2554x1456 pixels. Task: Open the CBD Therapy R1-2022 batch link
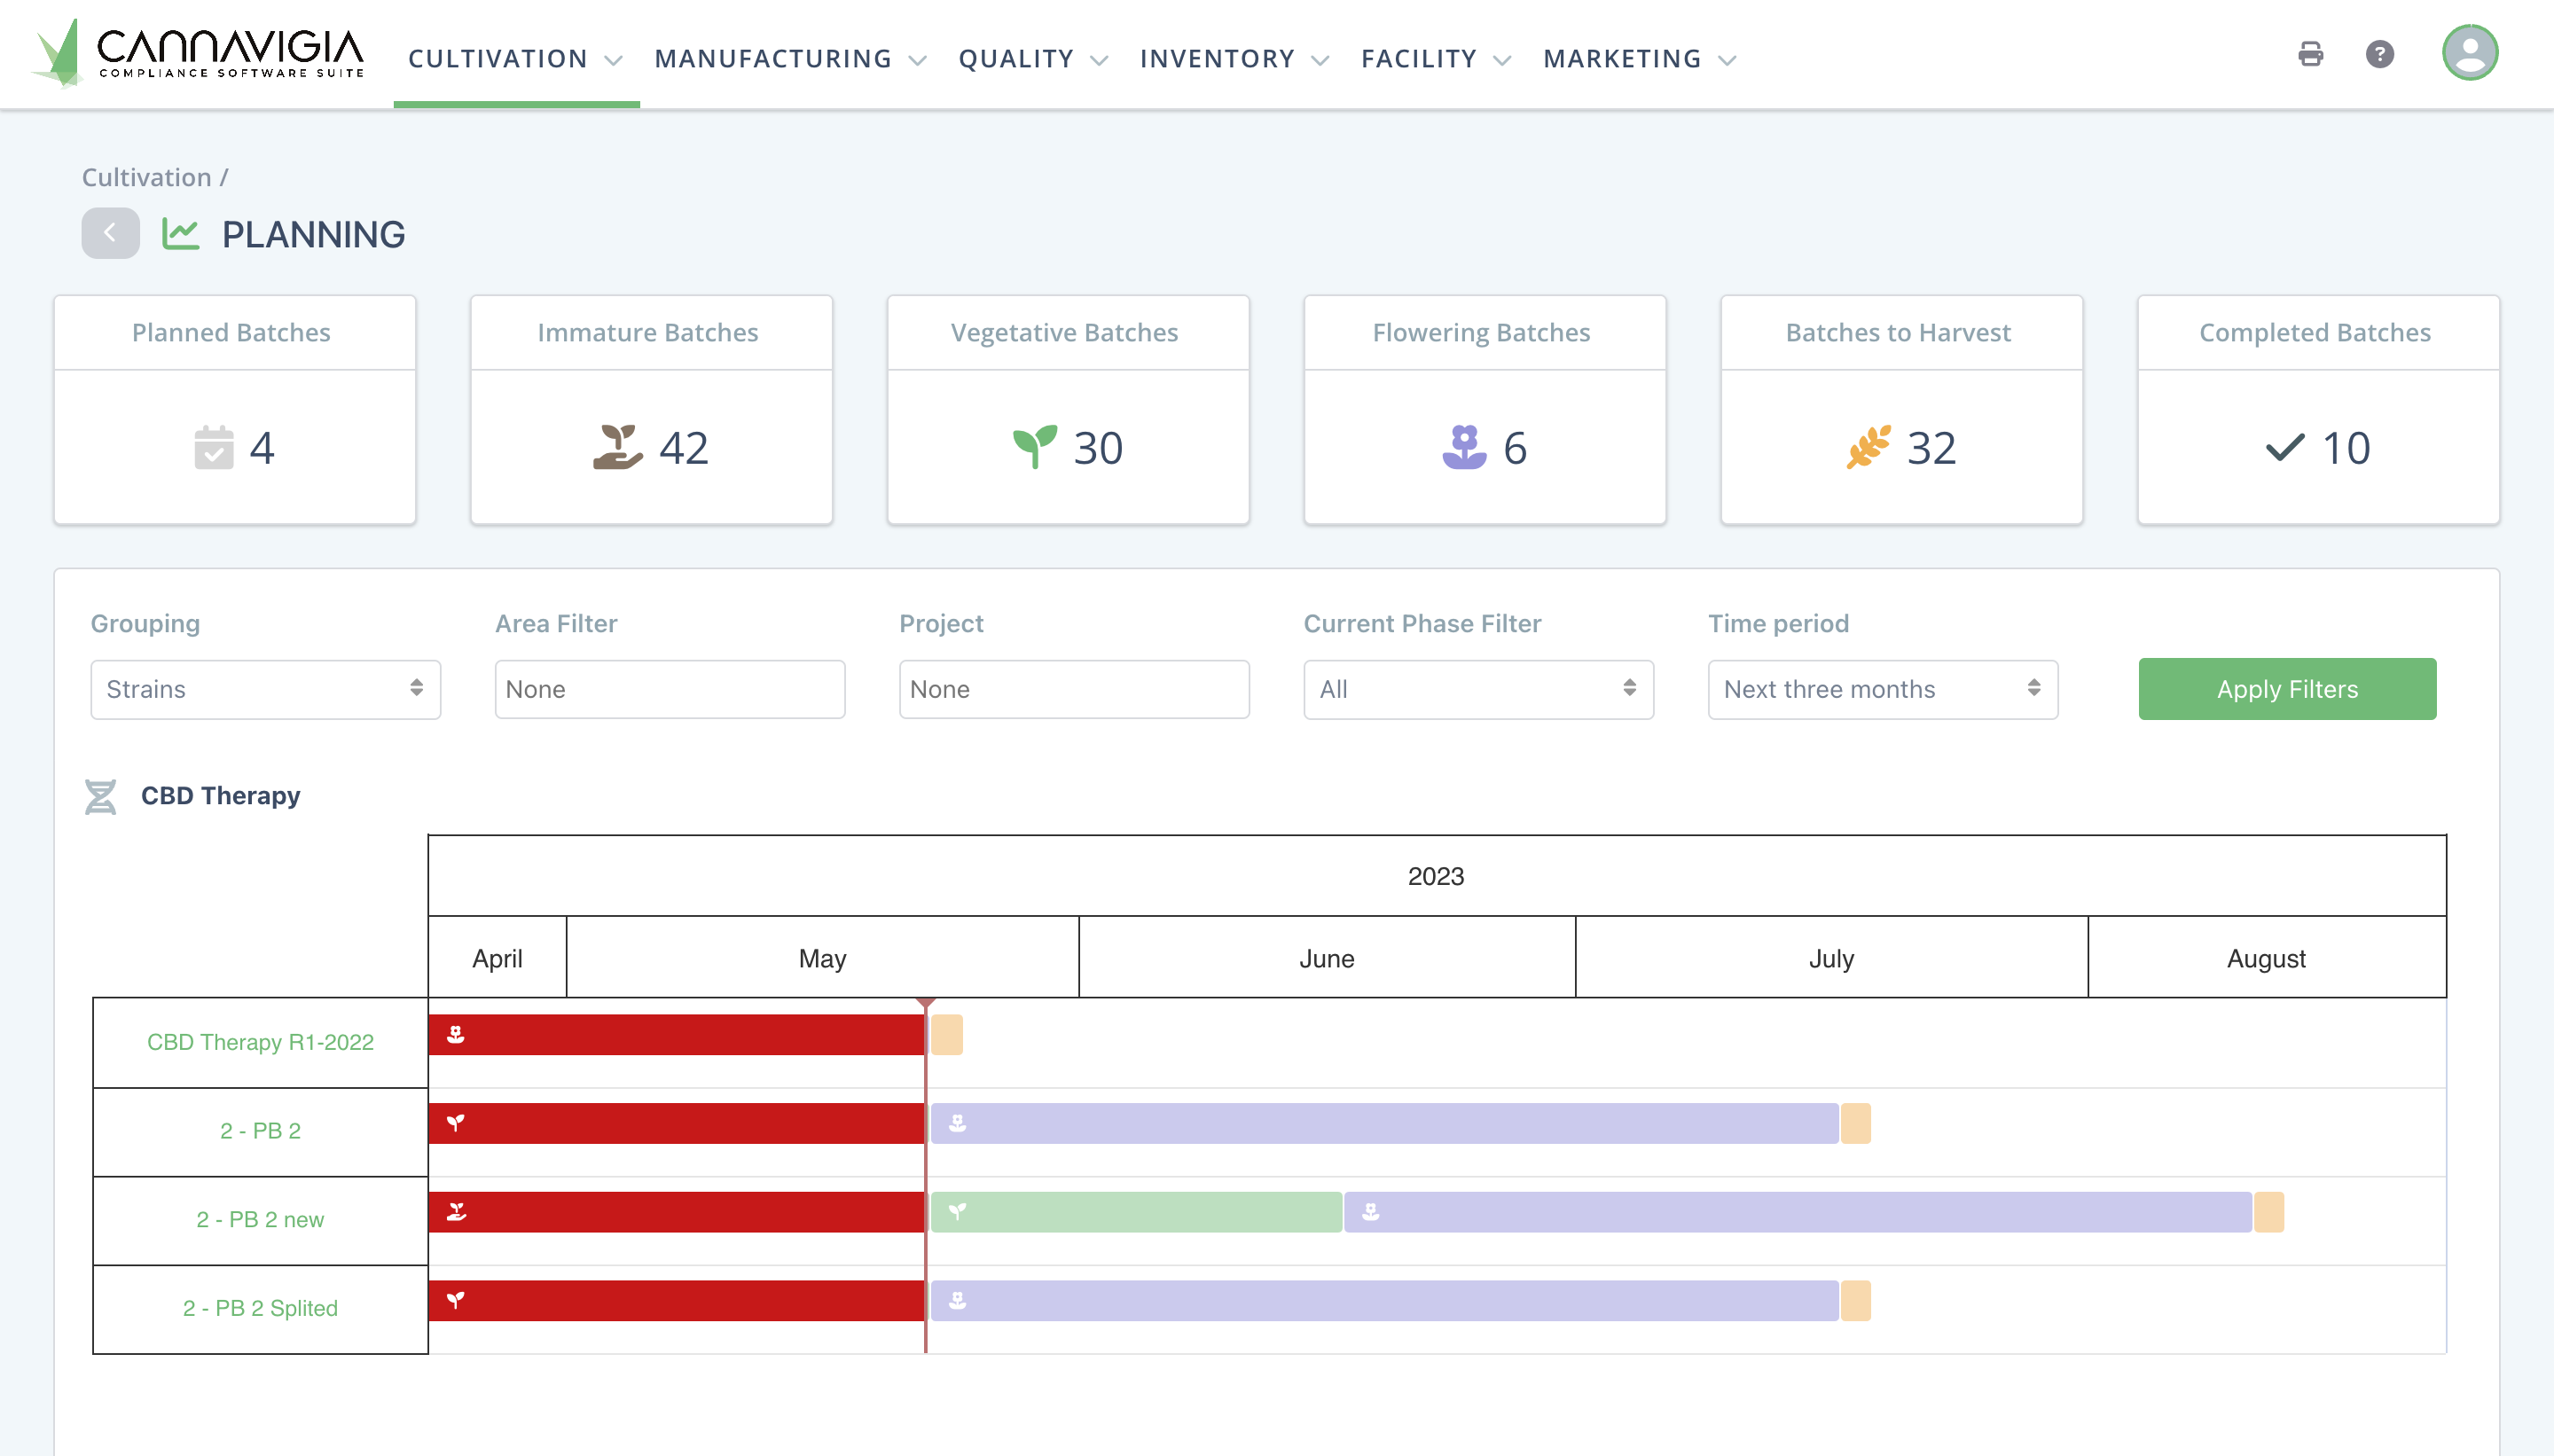260,1042
